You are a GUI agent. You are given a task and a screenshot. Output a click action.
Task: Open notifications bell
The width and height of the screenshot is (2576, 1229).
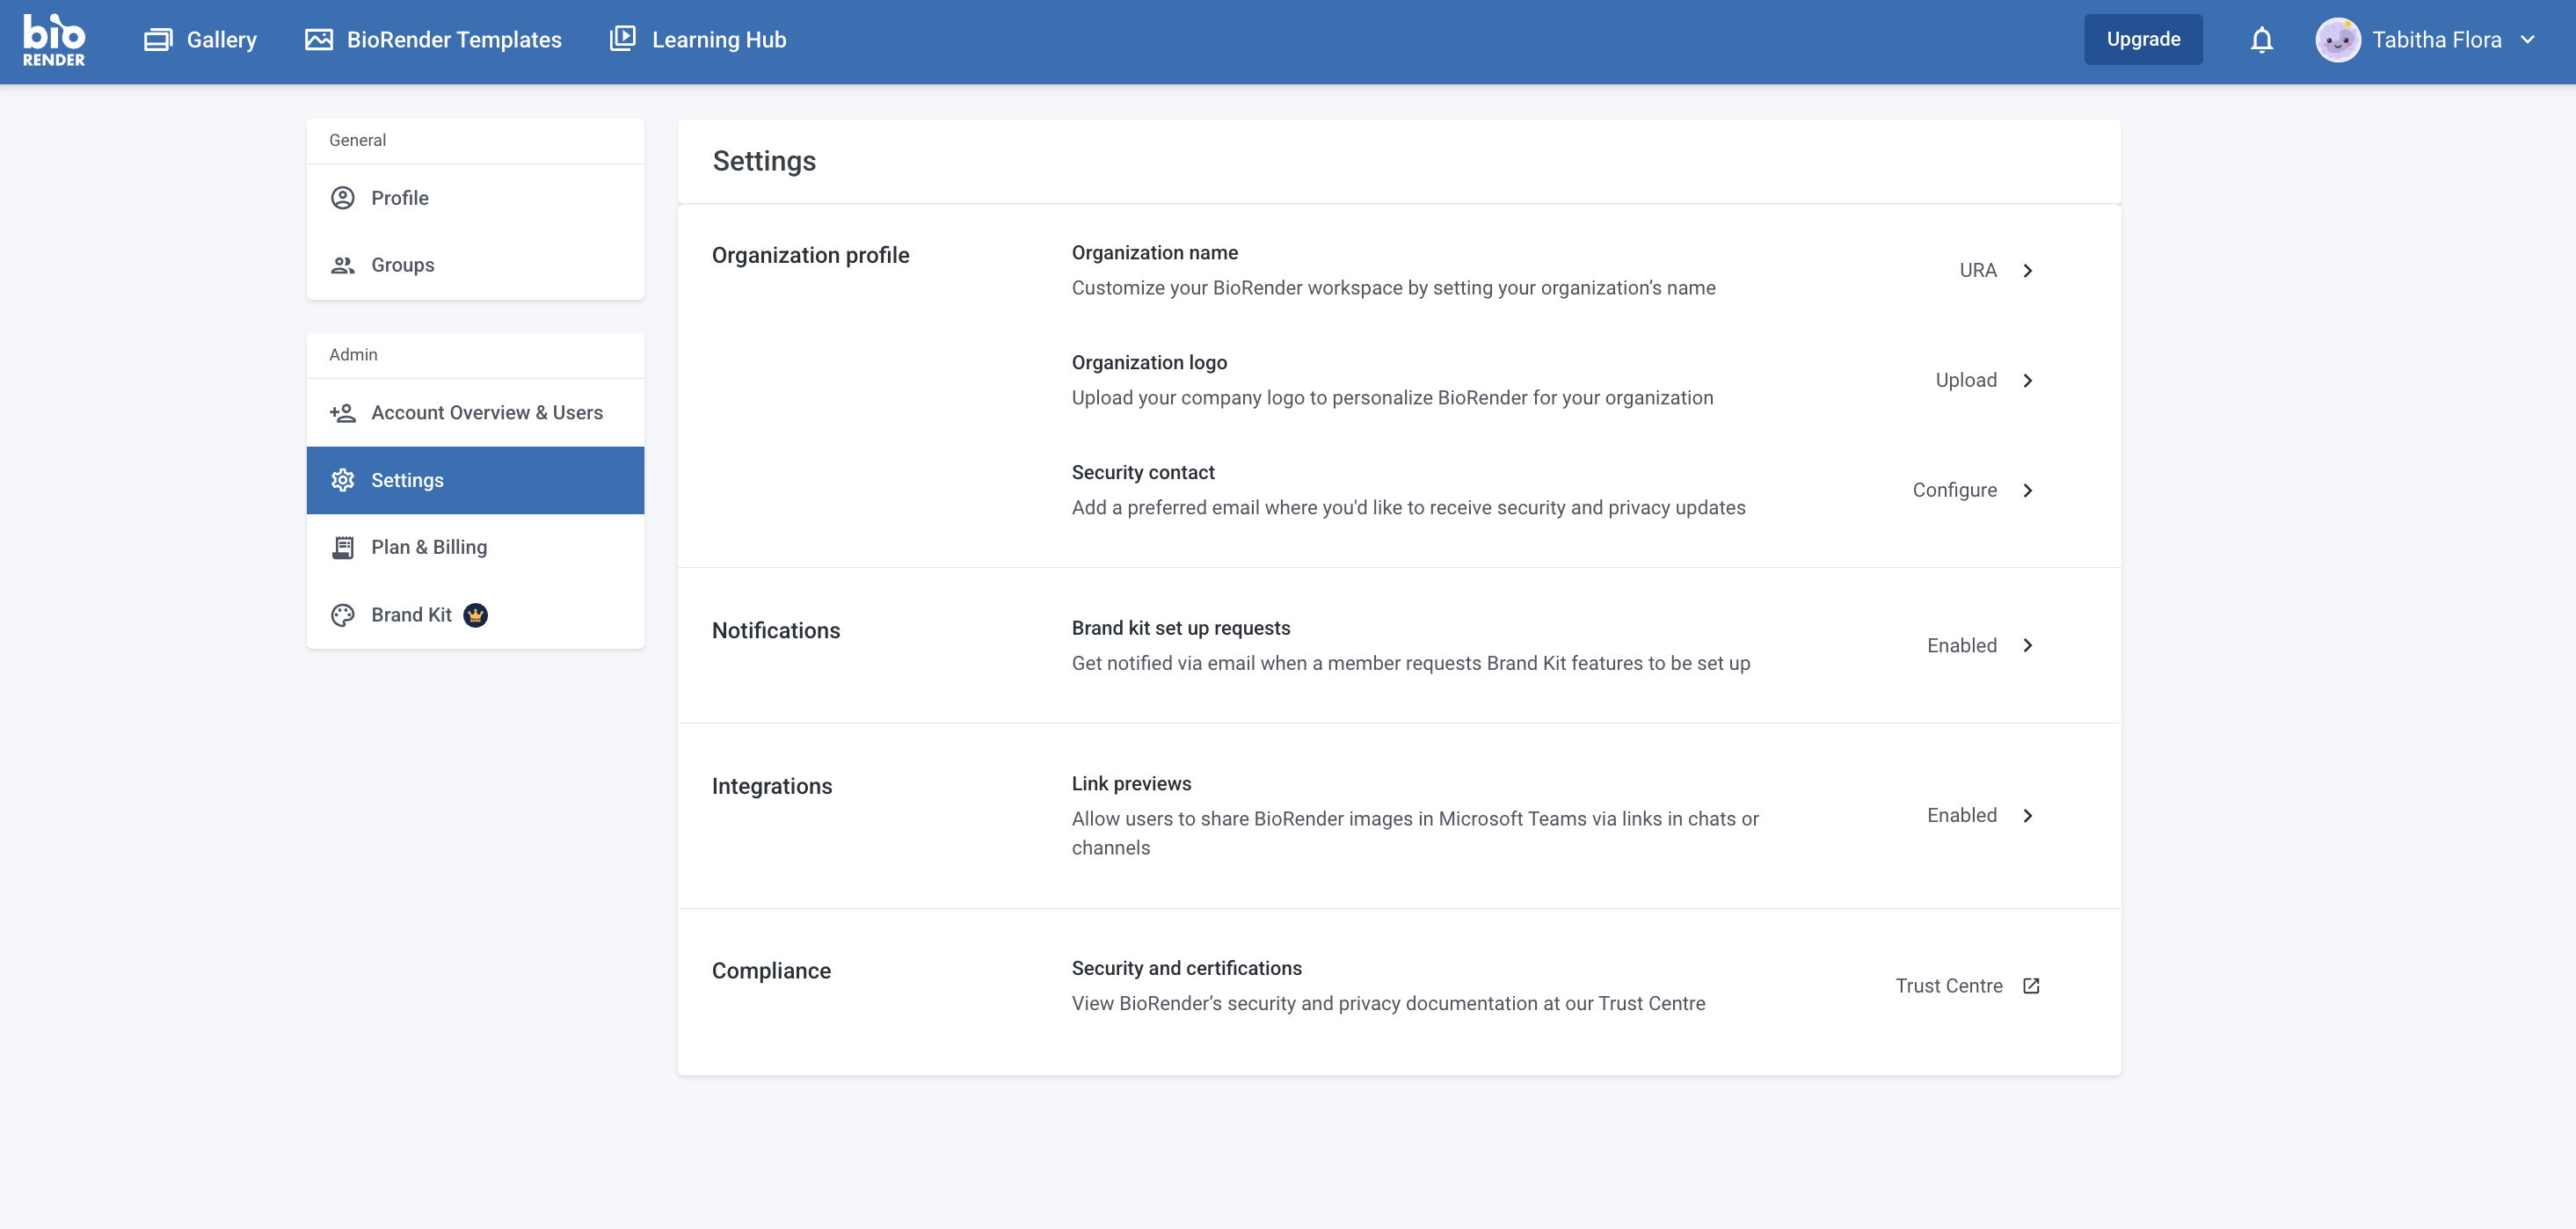point(2262,40)
